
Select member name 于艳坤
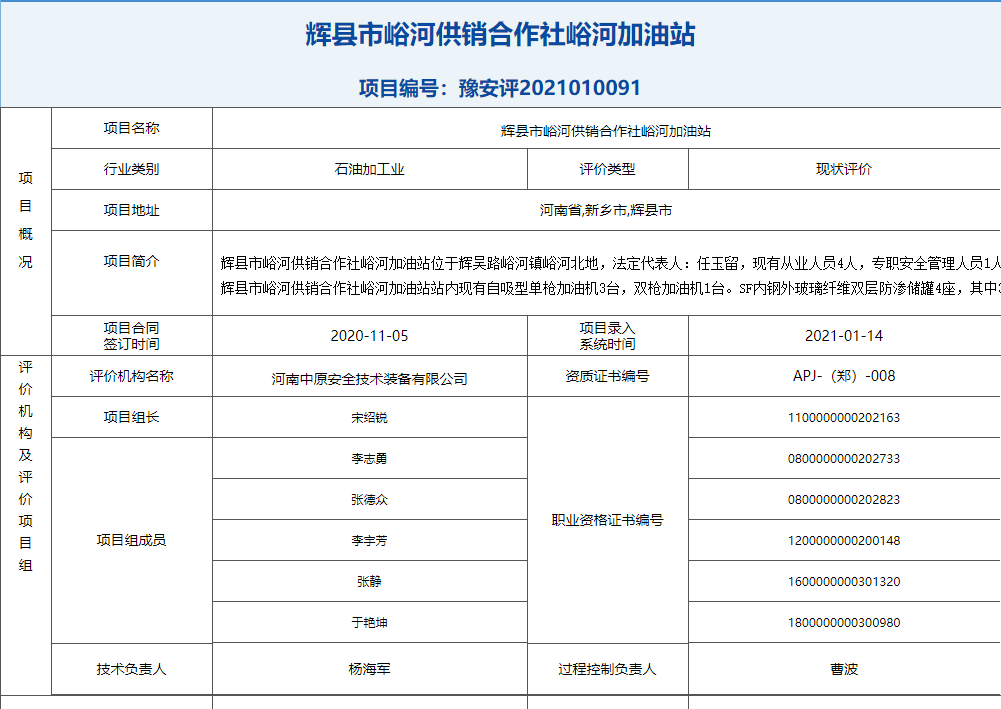pos(370,622)
